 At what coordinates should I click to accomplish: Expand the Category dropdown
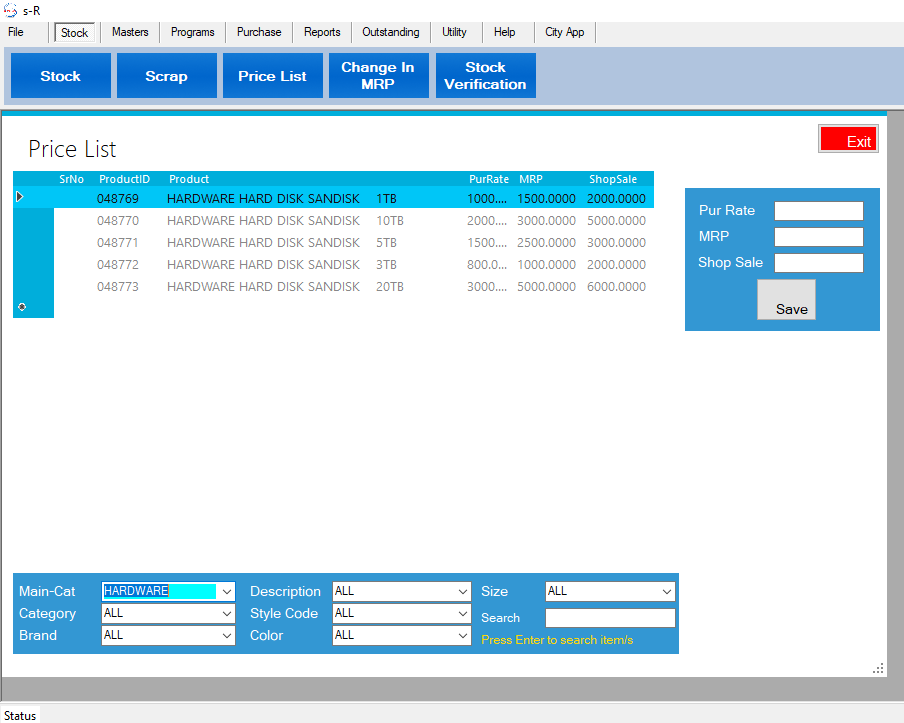point(226,613)
